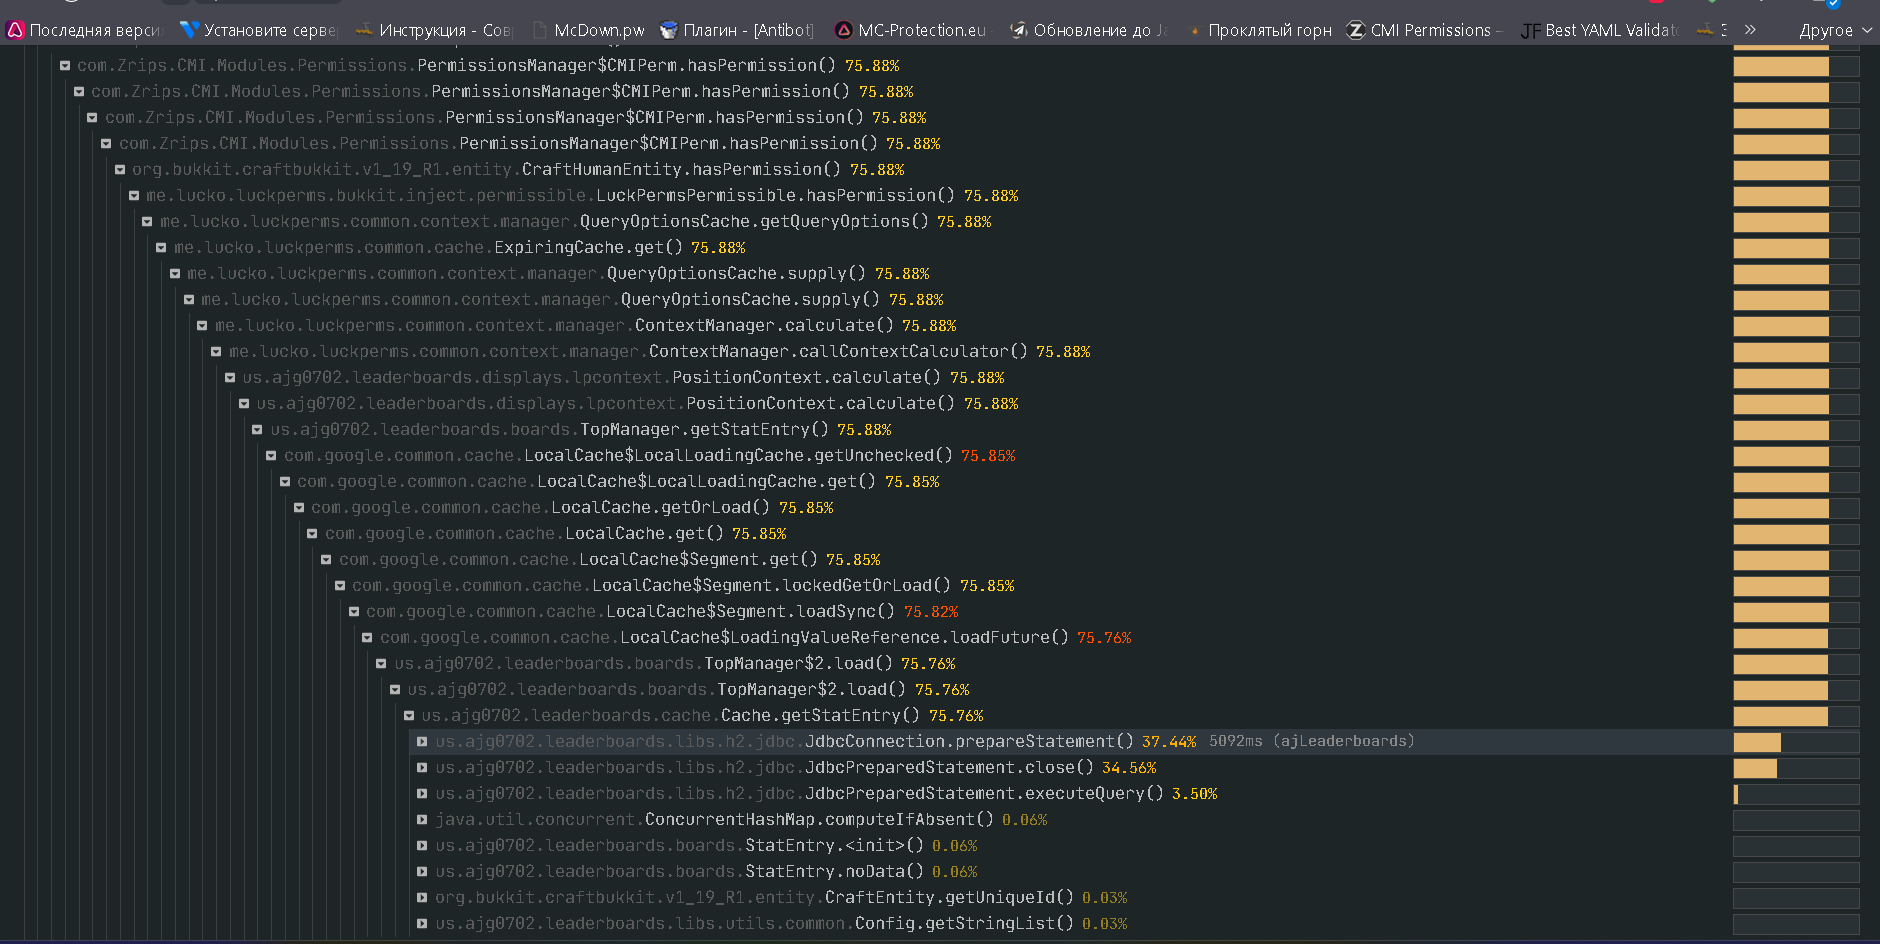1880x944 pixels.
Task: Click the red triangle favicon of «Последняя версия» bookmark
Action: (x=14, y=30)
